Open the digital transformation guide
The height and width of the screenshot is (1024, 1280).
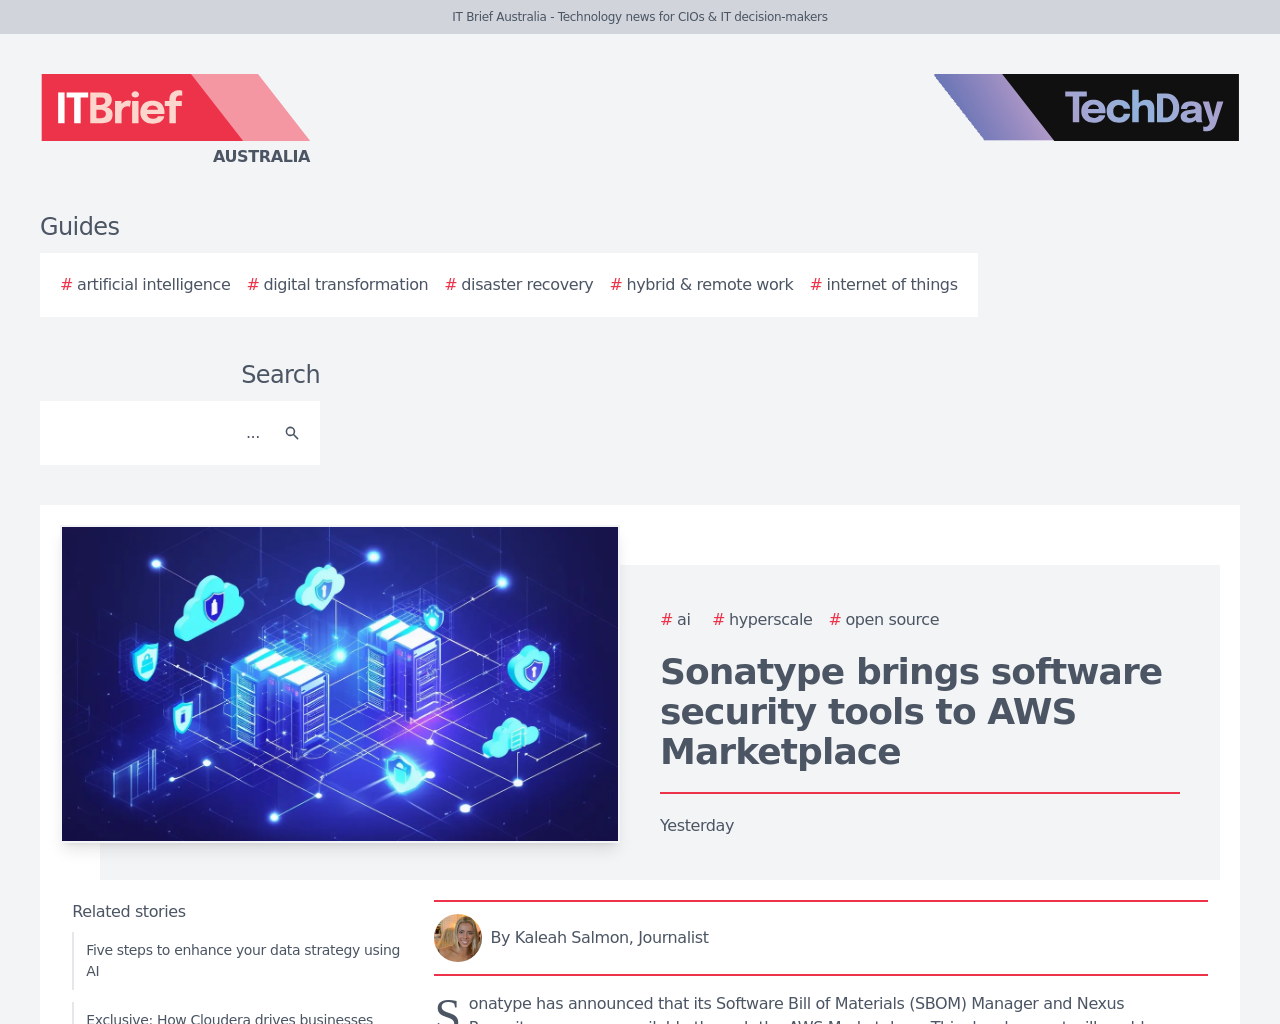[338, 285]
